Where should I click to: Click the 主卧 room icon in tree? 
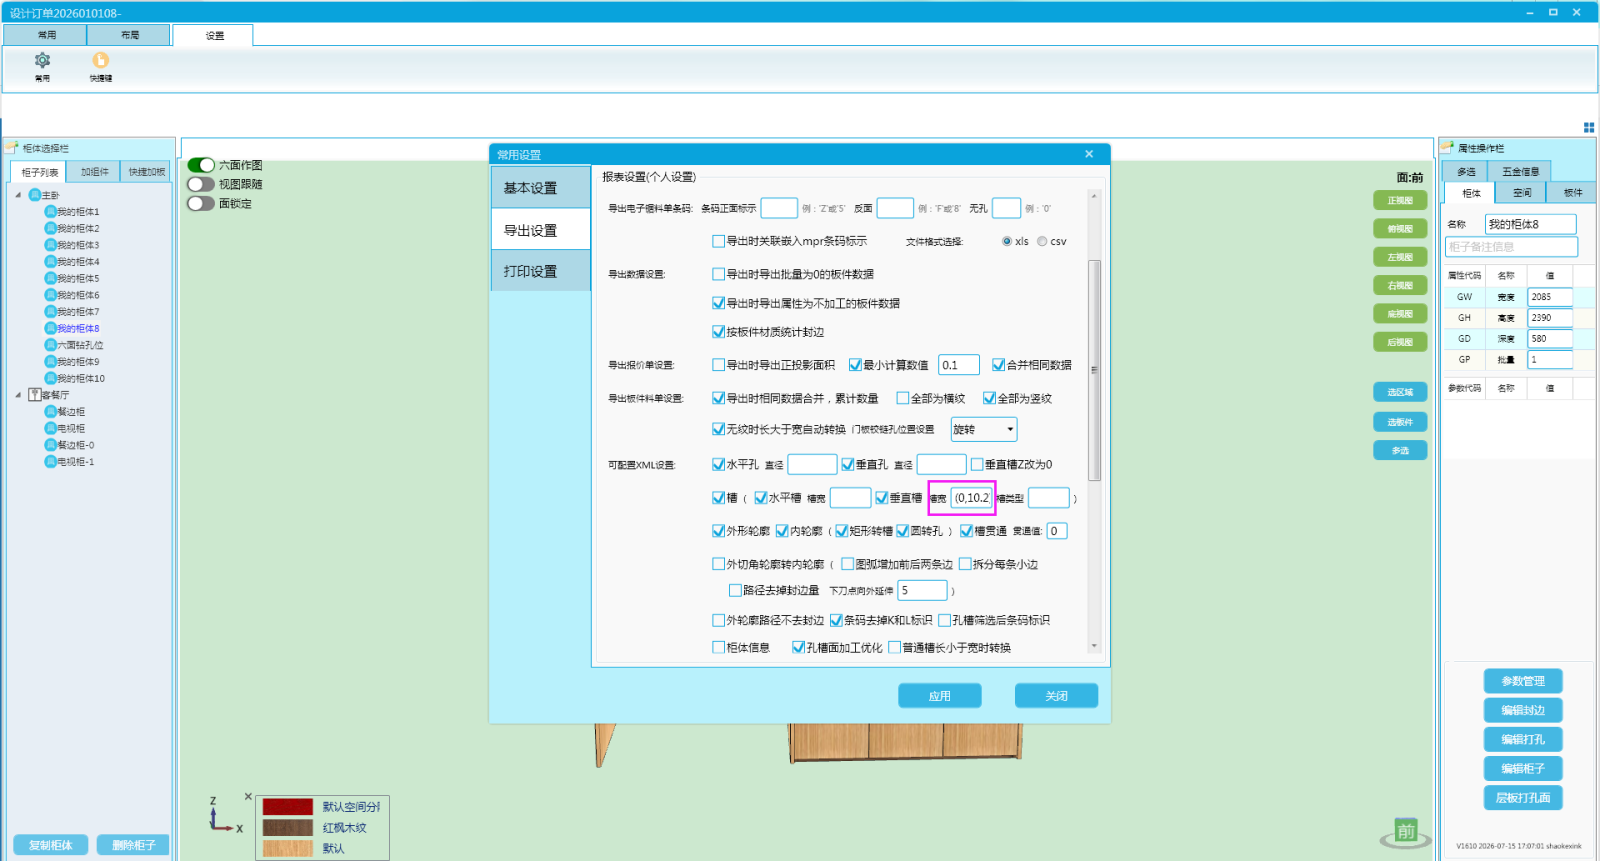tap(35, 195)
